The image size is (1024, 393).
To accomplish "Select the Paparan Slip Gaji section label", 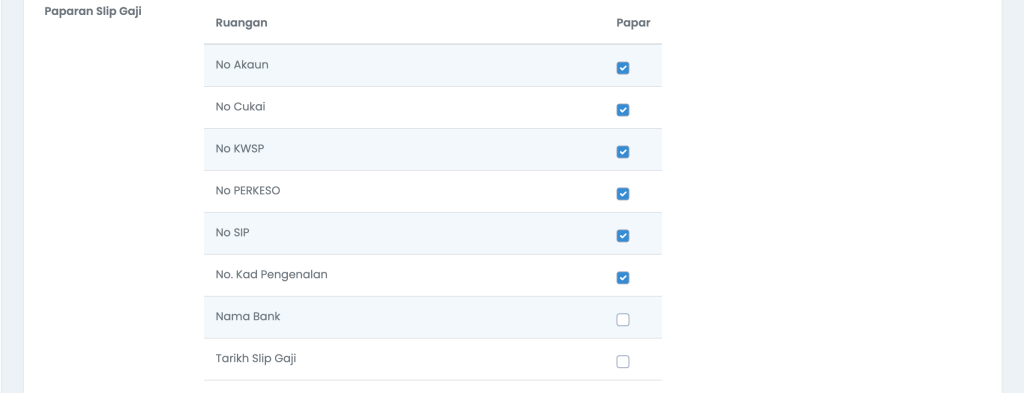I will (93, 11).
